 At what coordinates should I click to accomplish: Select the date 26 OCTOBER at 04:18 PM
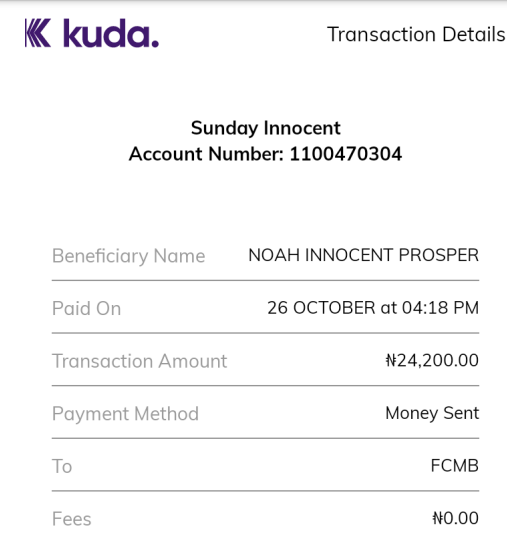[x=373, y=308]
